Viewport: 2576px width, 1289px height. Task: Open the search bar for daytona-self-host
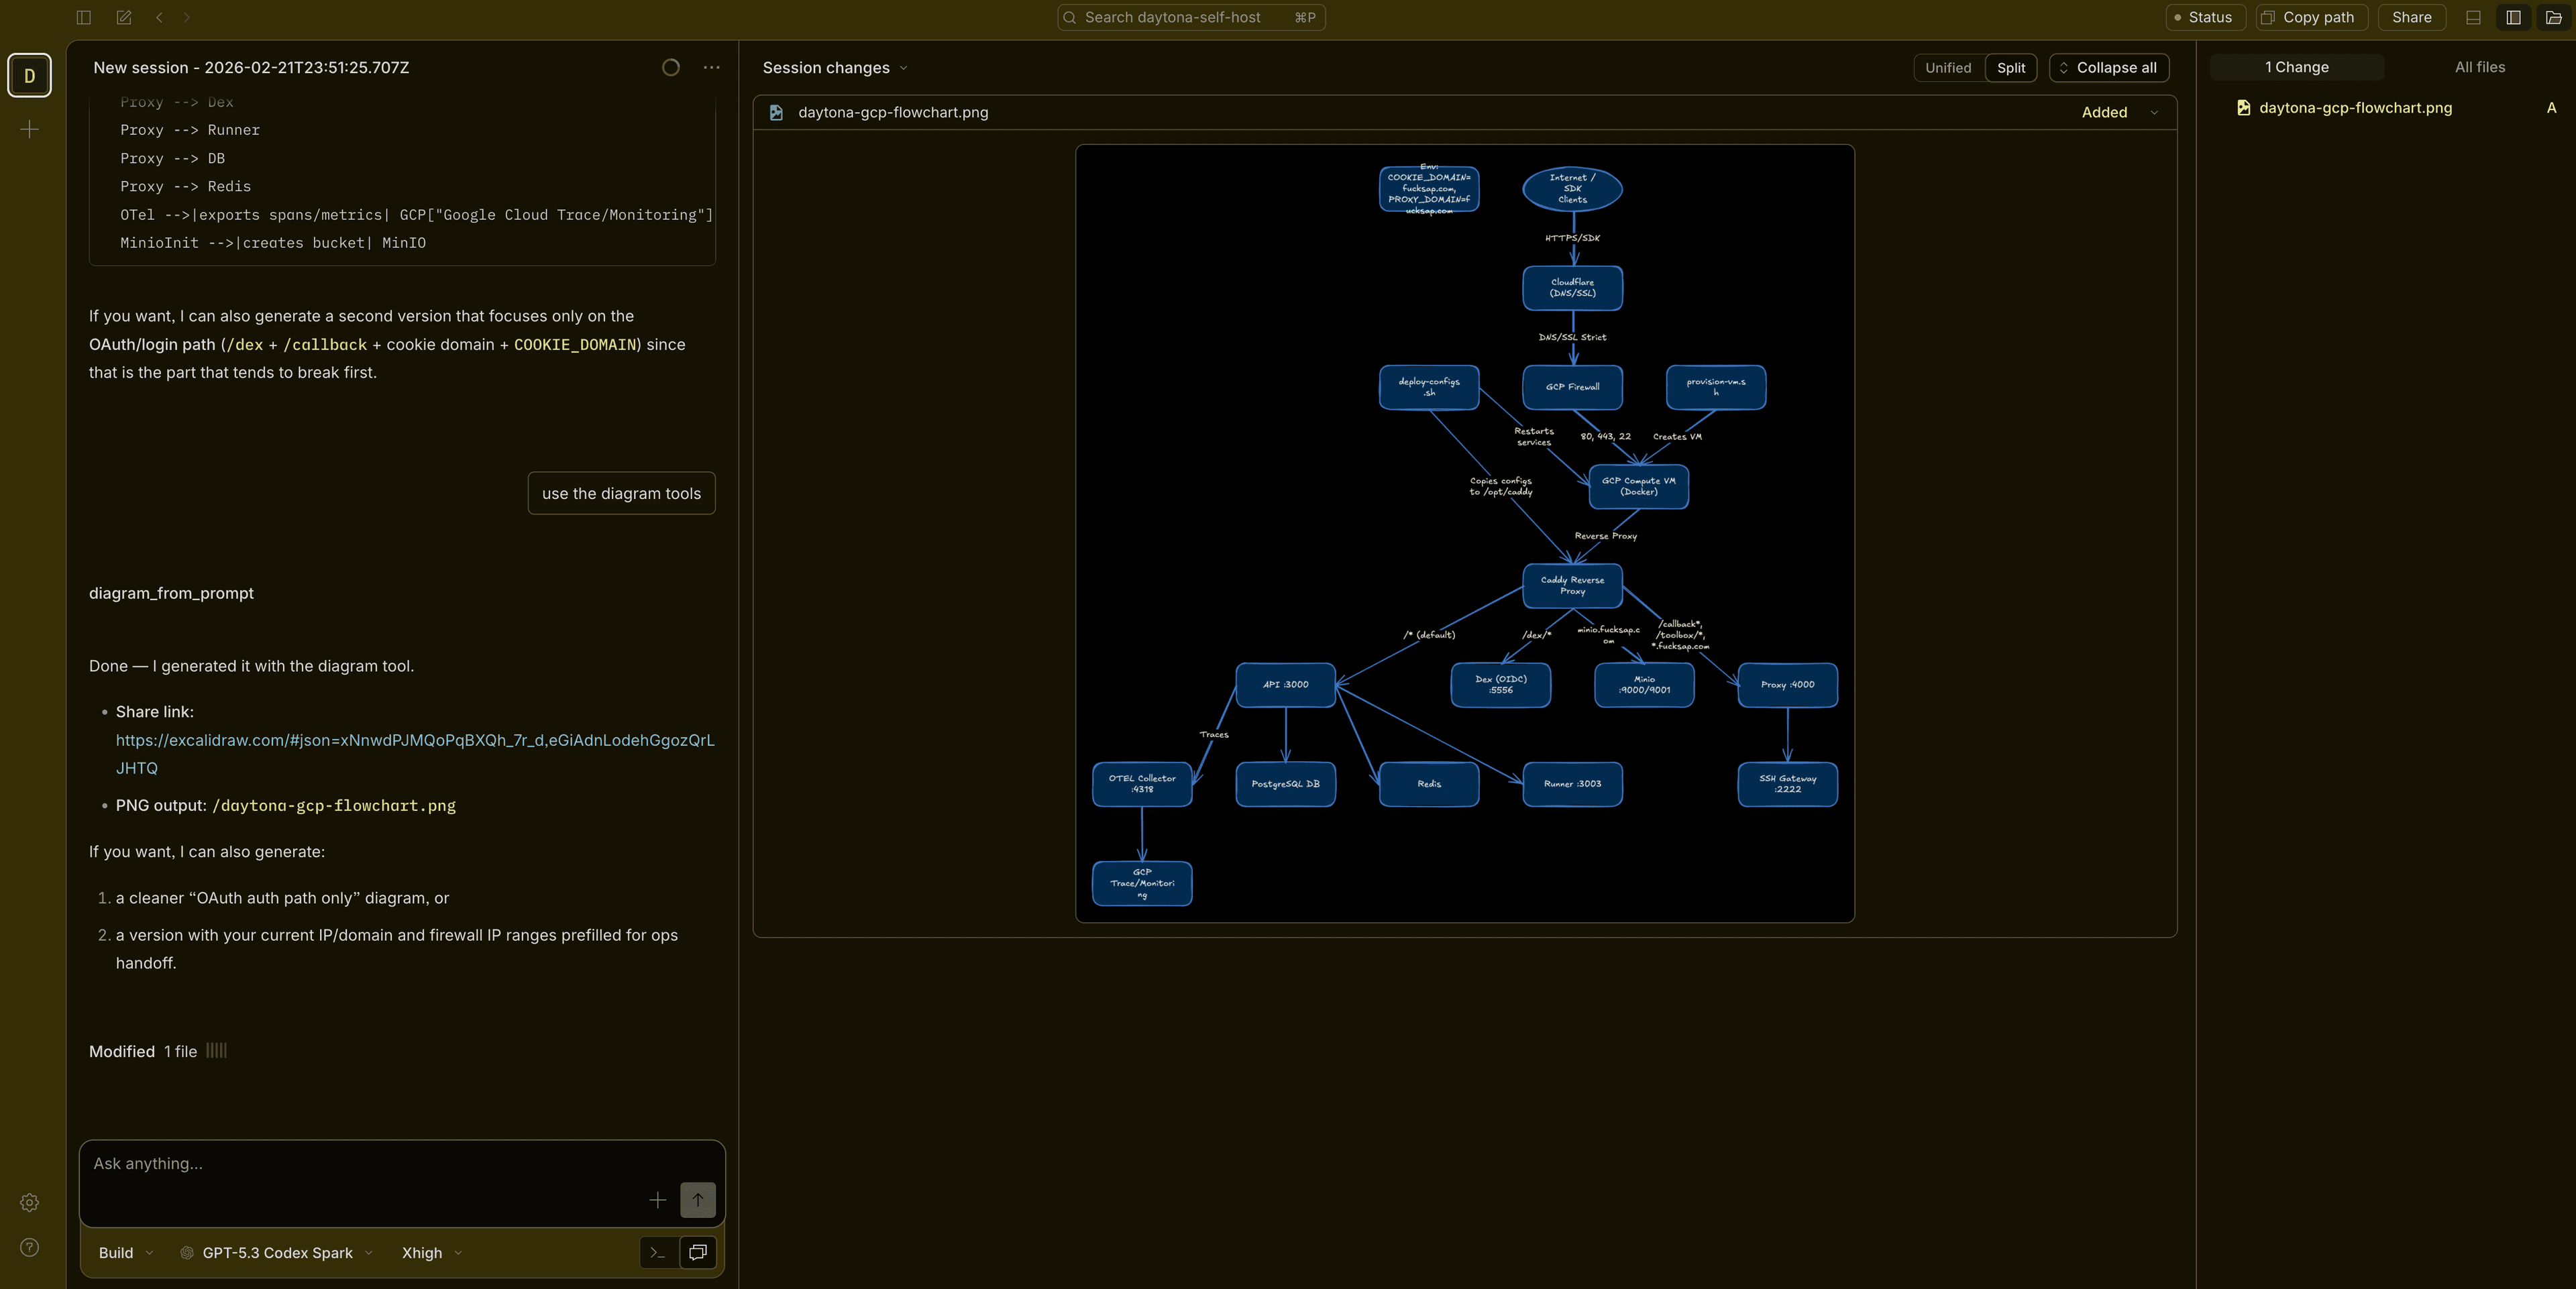(1190, 17)
